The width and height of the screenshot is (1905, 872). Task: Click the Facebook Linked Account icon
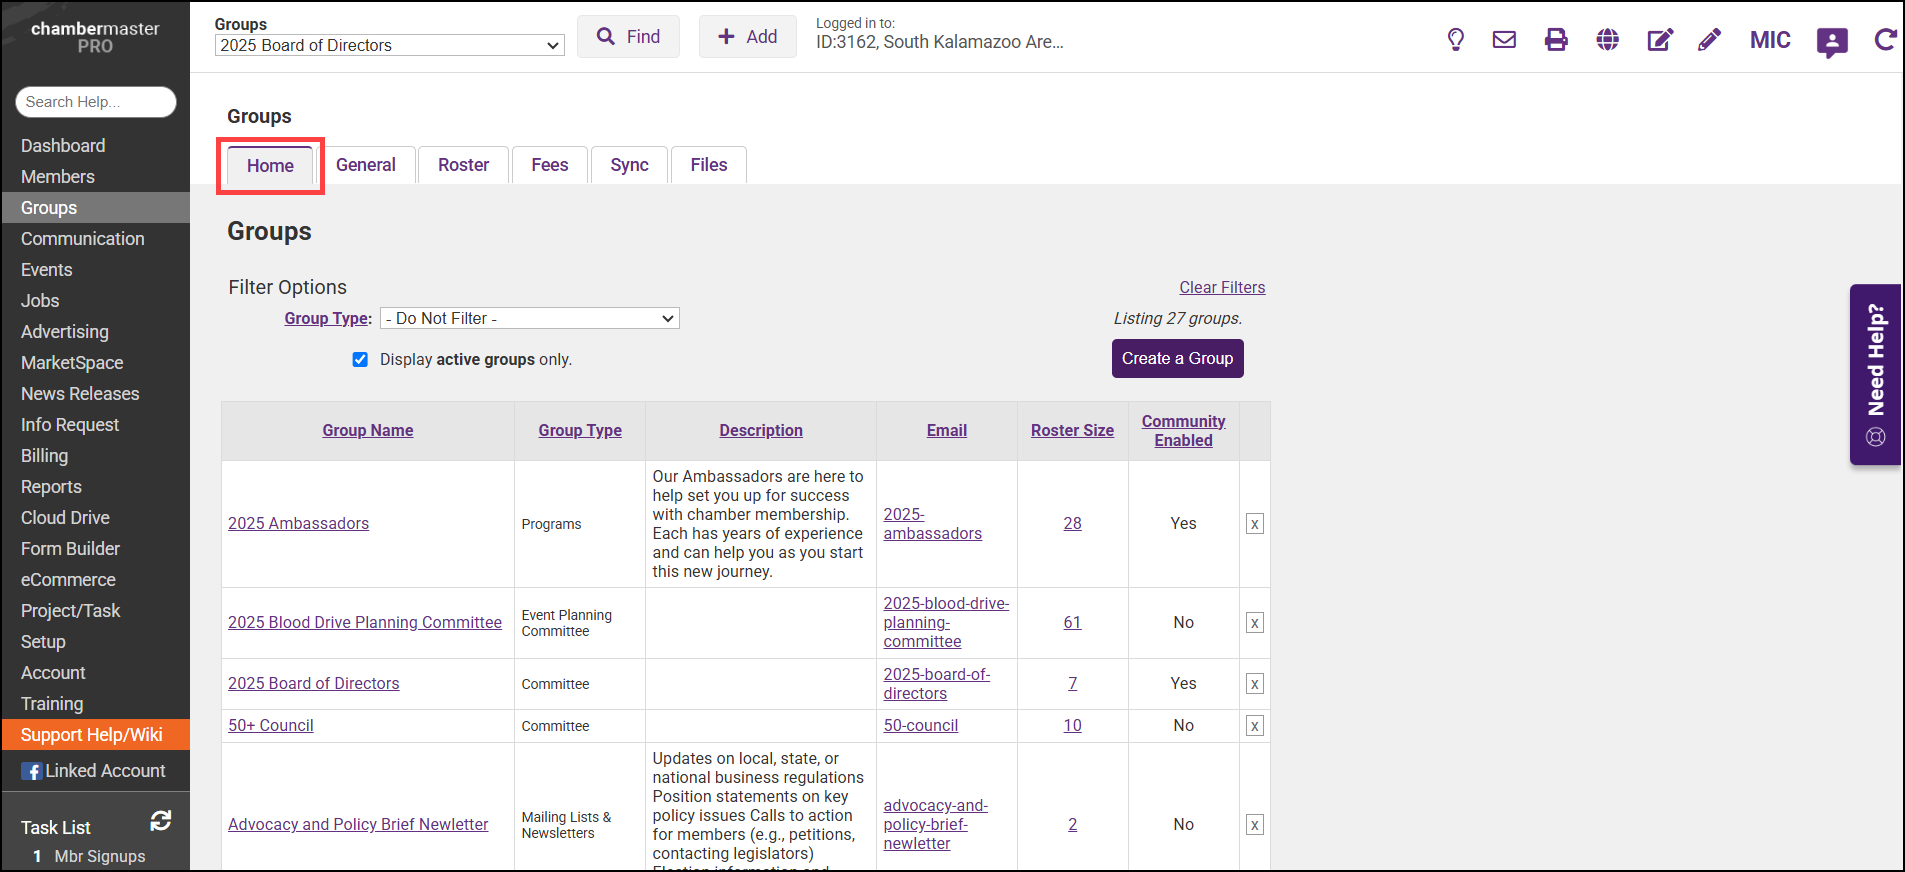pos(33,771)
